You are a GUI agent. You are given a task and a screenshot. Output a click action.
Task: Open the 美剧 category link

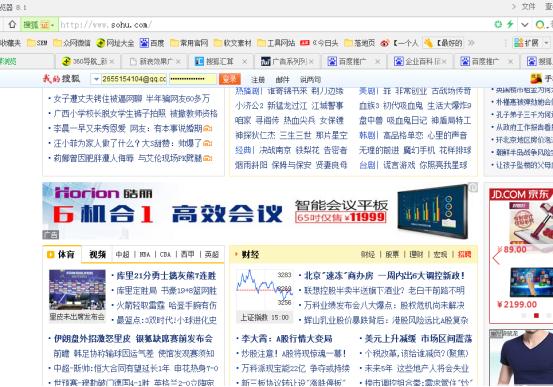coord(368,91)
